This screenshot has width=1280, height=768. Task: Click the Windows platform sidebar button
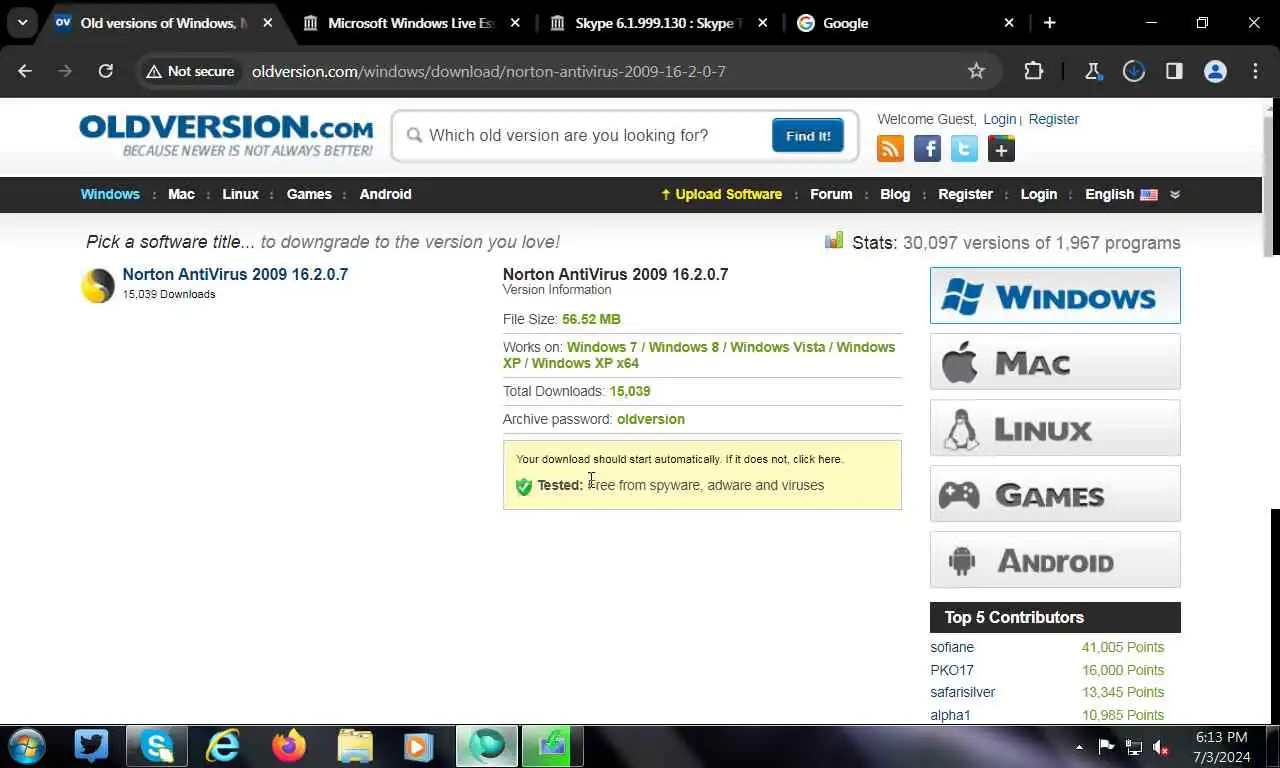click(x=1055, y=295)
